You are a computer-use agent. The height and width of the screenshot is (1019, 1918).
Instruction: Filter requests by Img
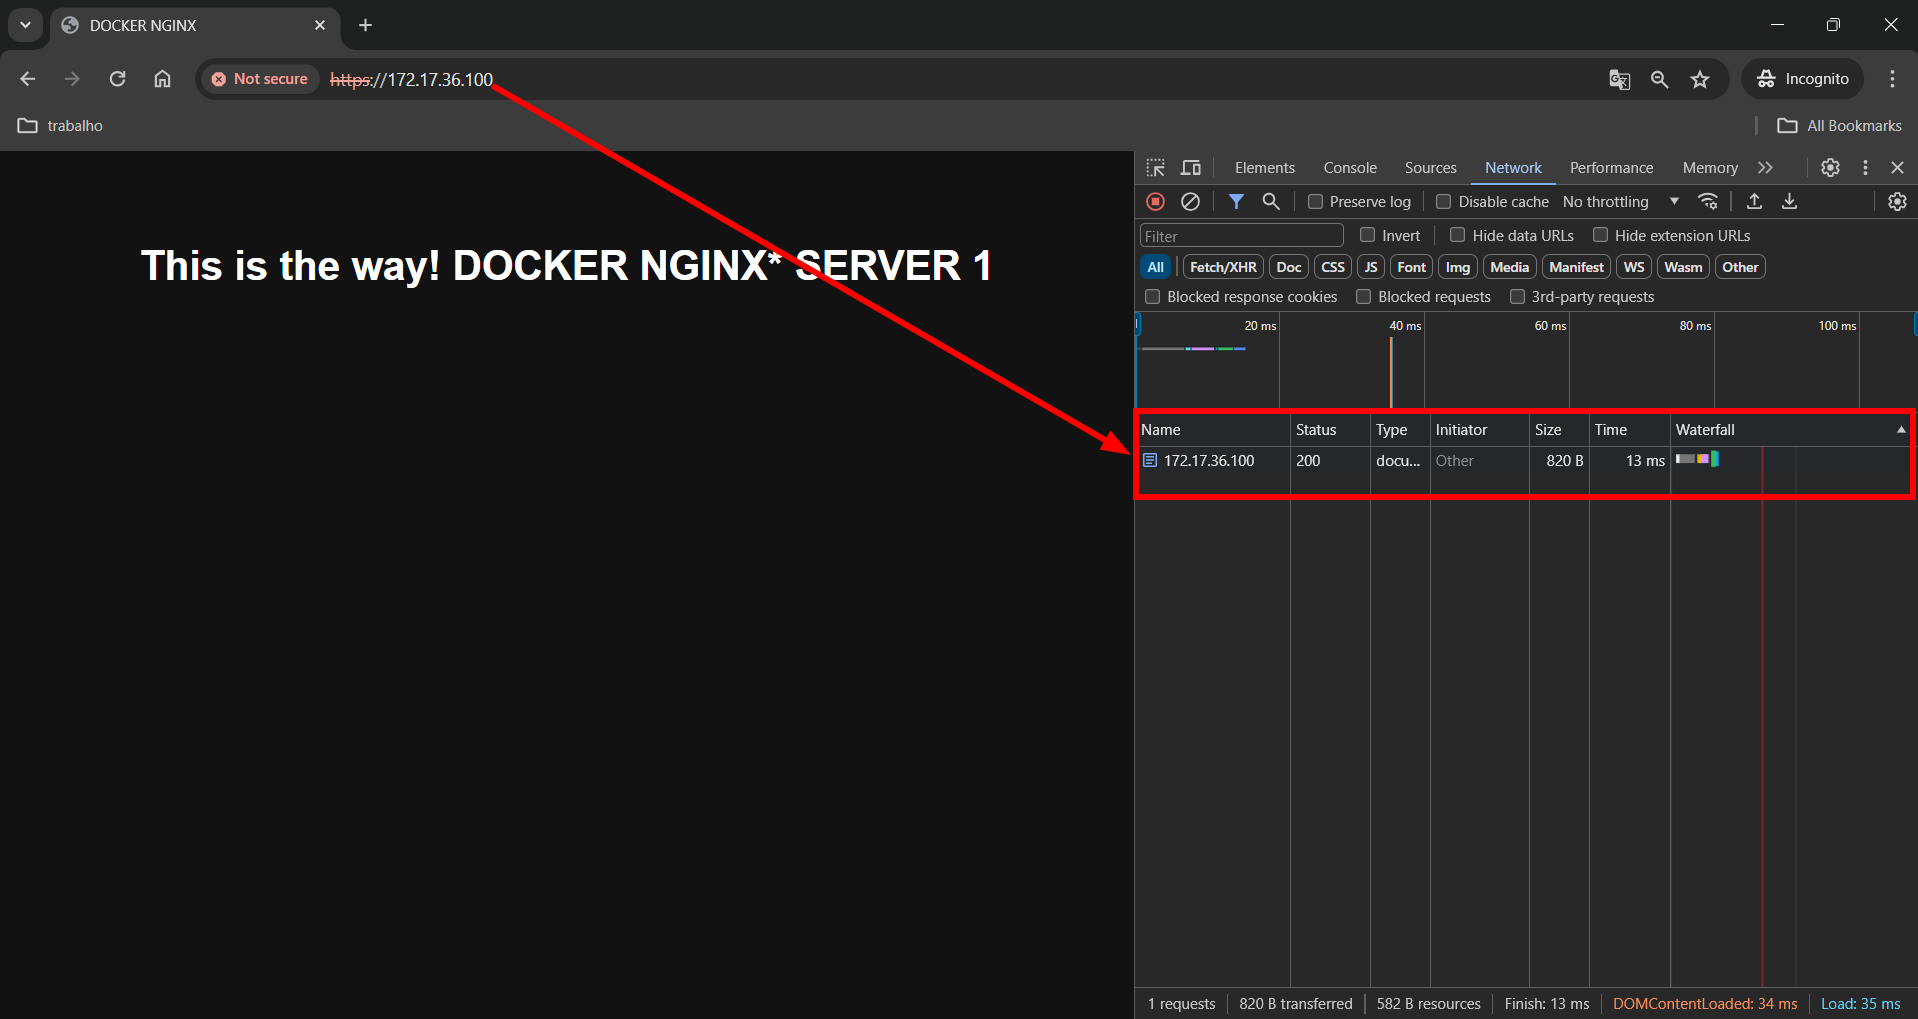pos(1458,267)
